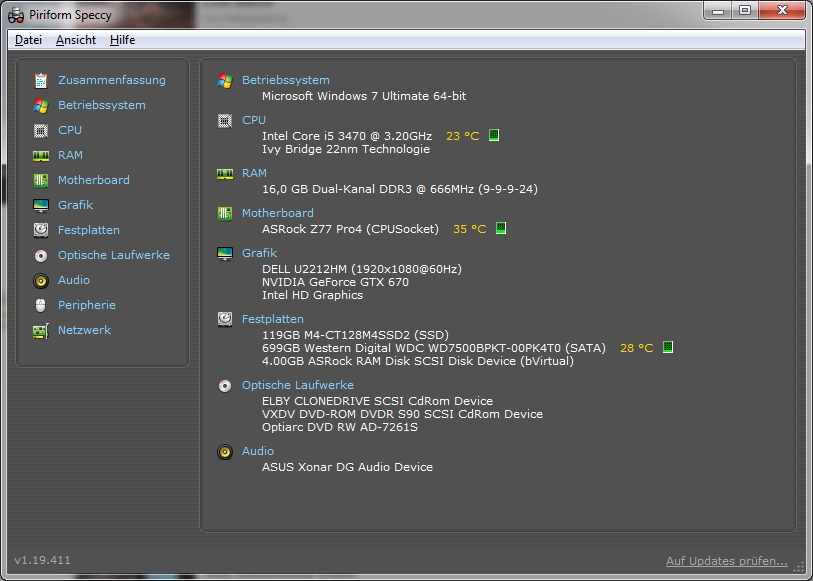The image size is (813, 581).
Task: Open Betriebssystem heading link in summary pane
Action: coord(286,80)
